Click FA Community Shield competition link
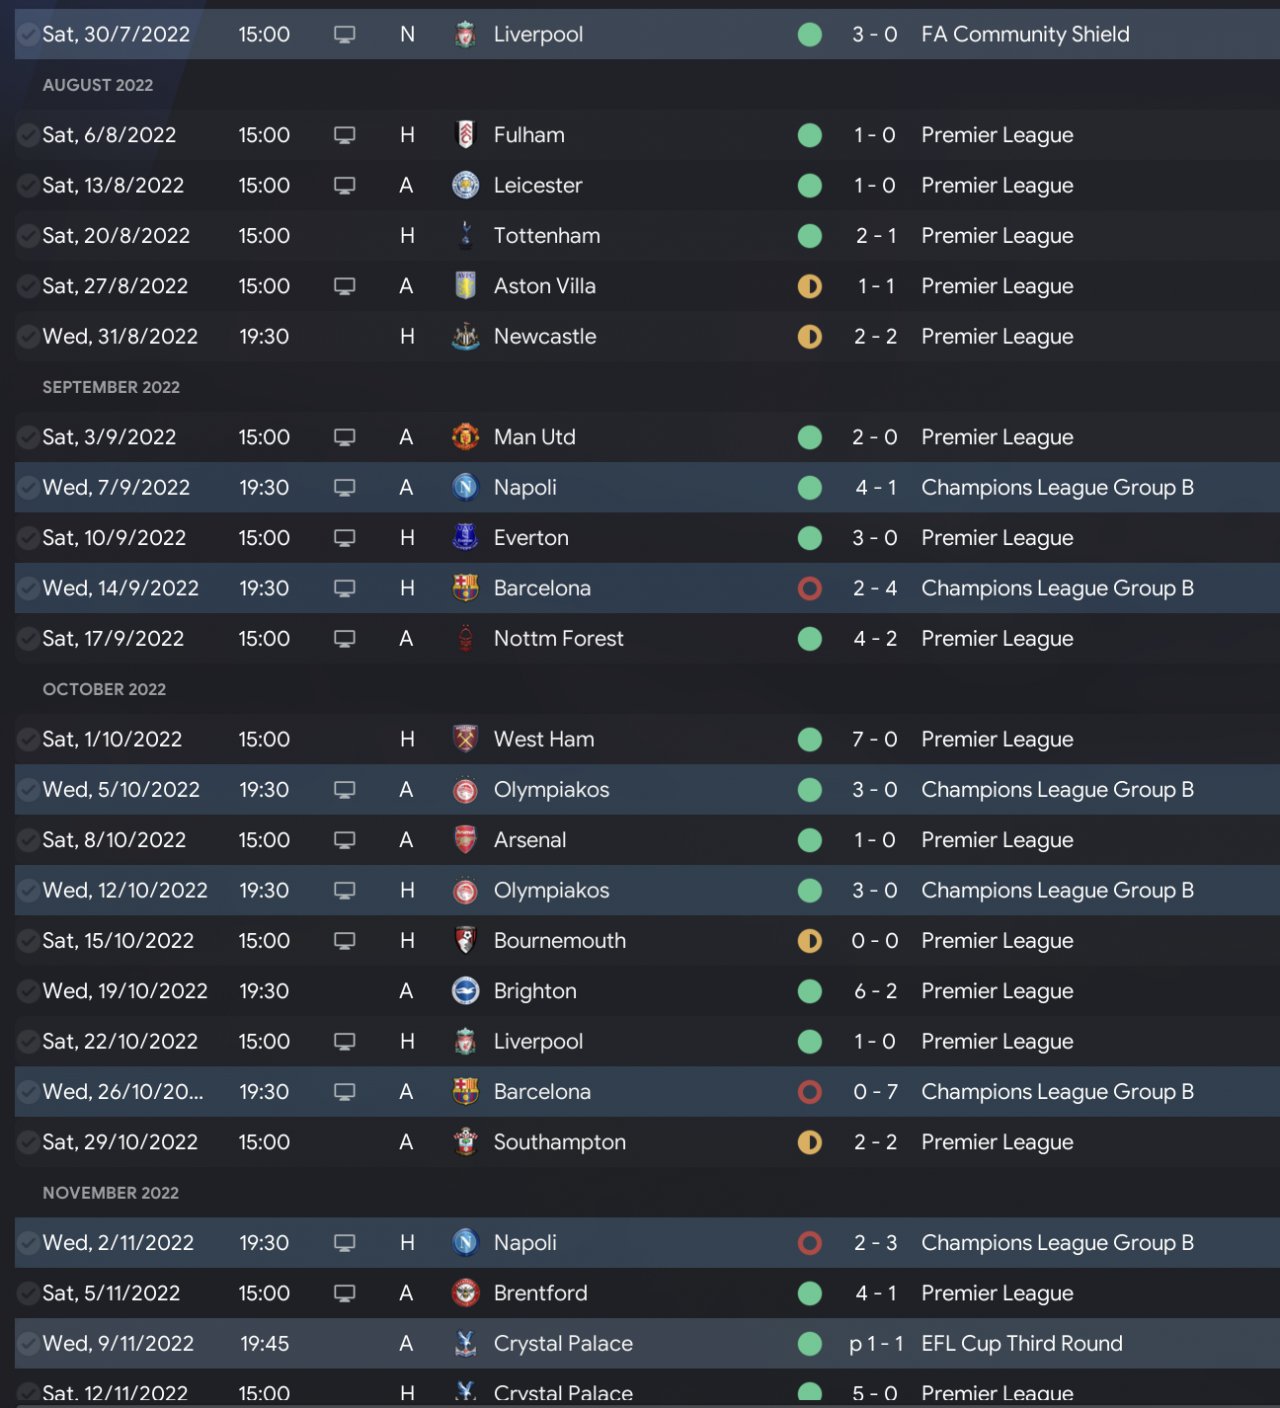The height and width of the screenshot is (1408, 1280). click(1025, 34)
